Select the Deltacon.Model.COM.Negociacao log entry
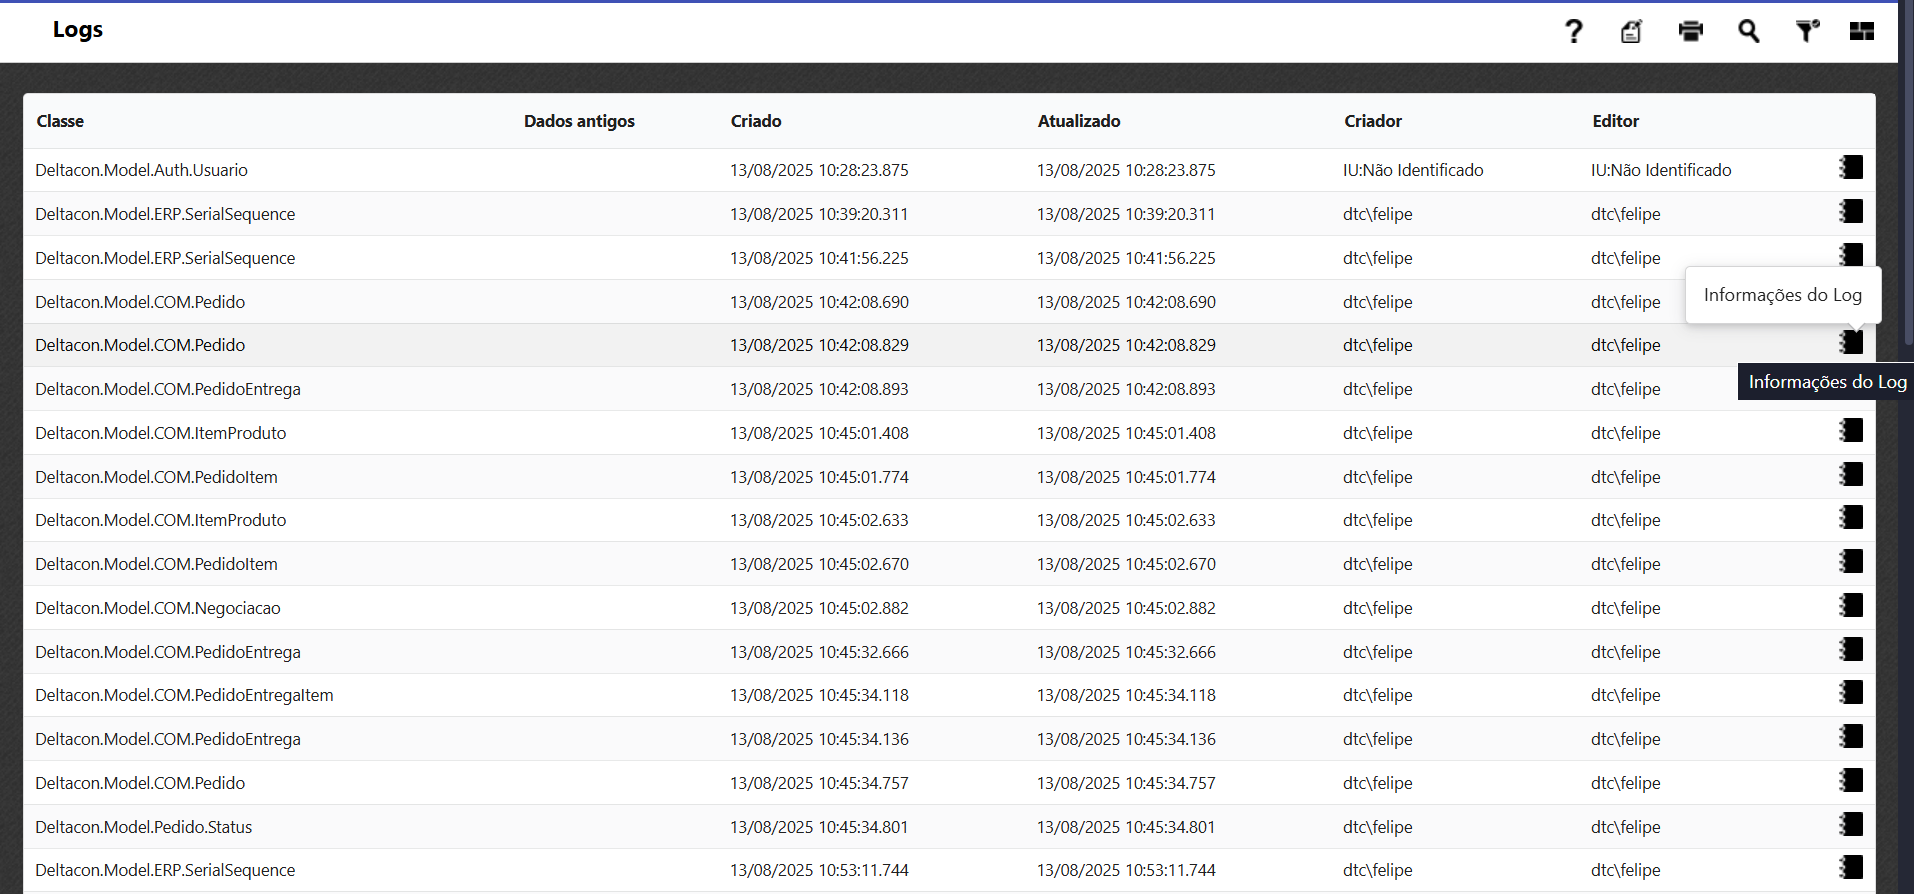Screen dimensions: 1914x894 tap(158, 608)
